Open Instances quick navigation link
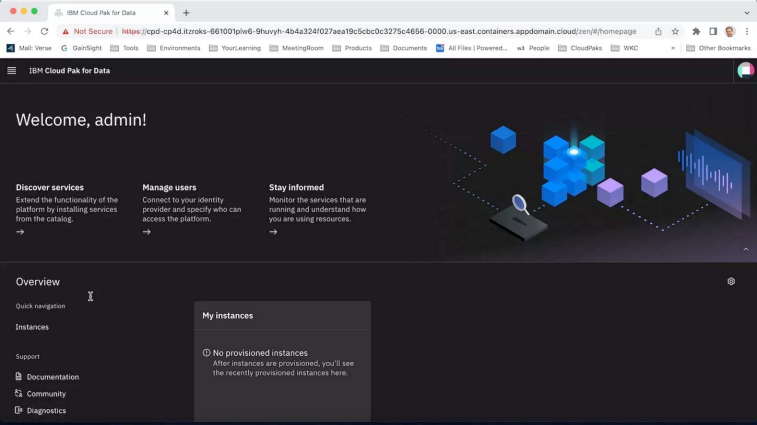Image resolution: width=757 pixels, height=425 pixels. click(32, 327)
